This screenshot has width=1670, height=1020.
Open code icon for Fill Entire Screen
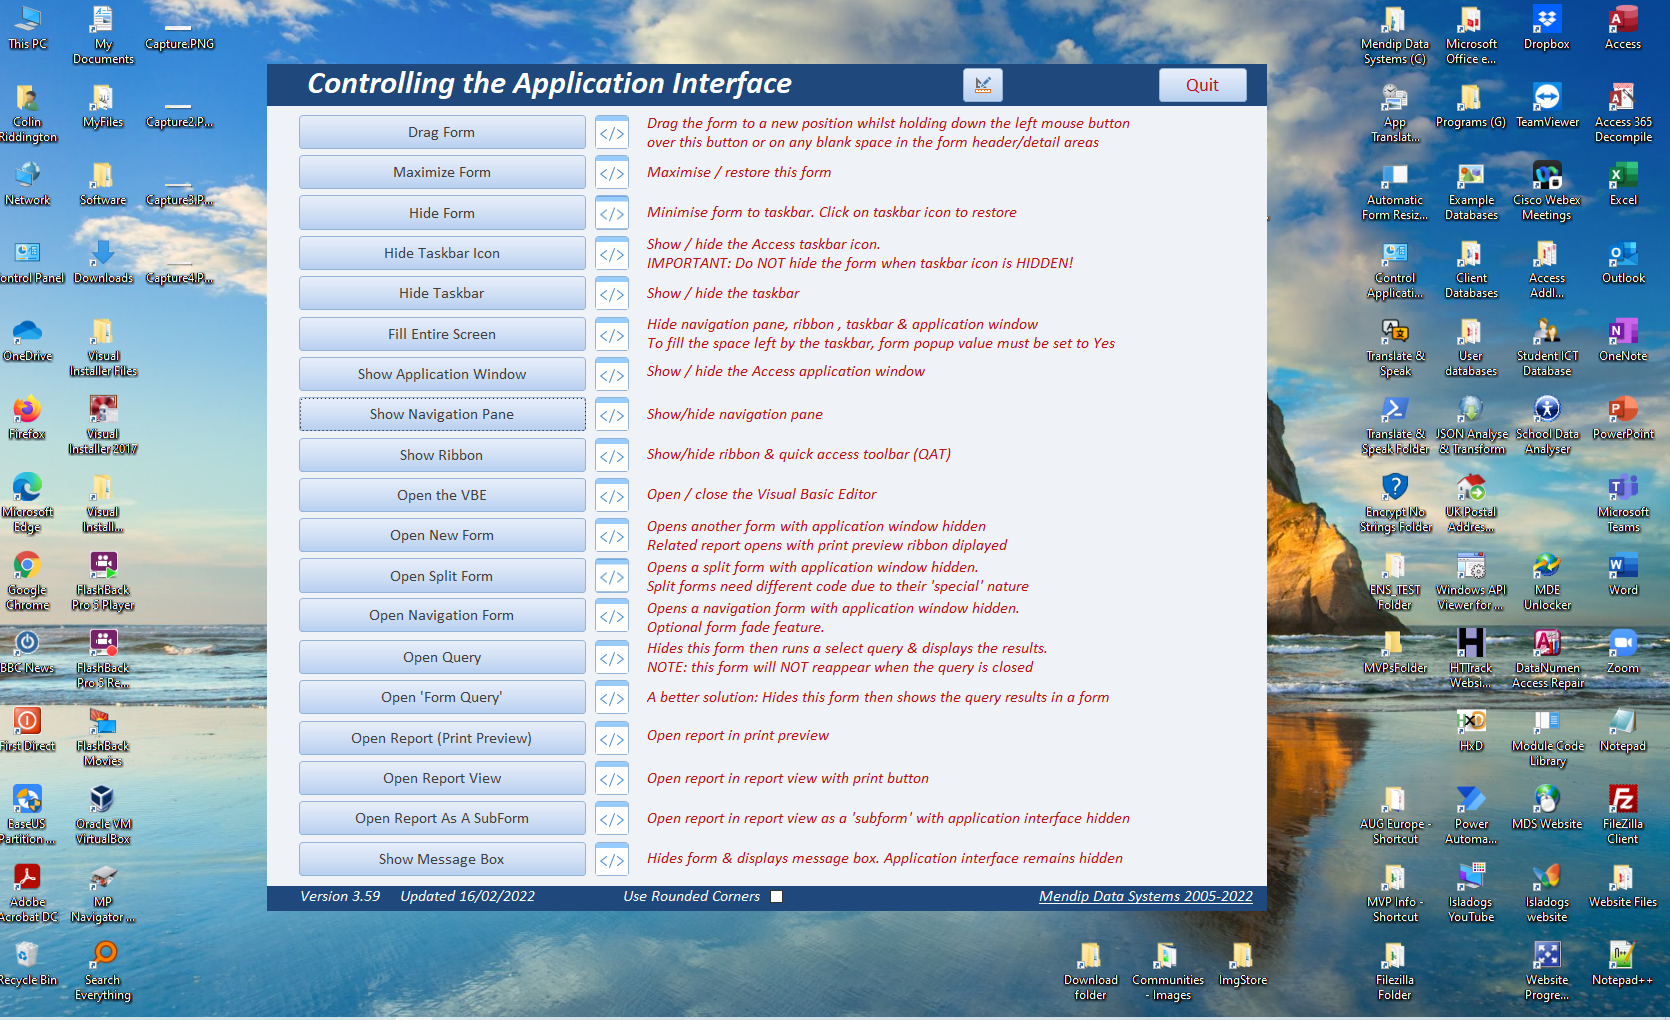(611, 335)
